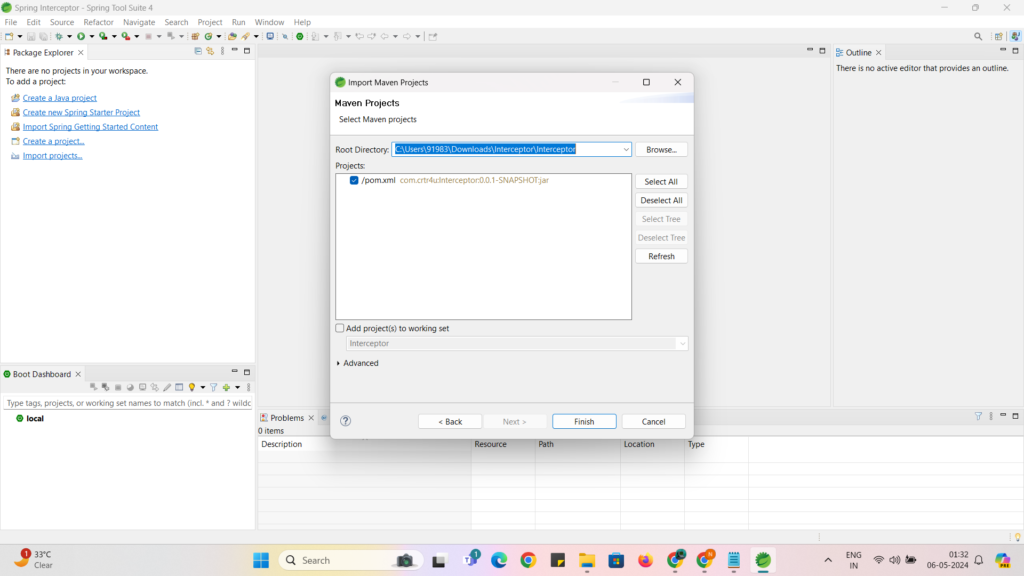Click the New Java Class toolbar icon
The width and height of the screenshot is (1024, 576).
click(208, 37)
